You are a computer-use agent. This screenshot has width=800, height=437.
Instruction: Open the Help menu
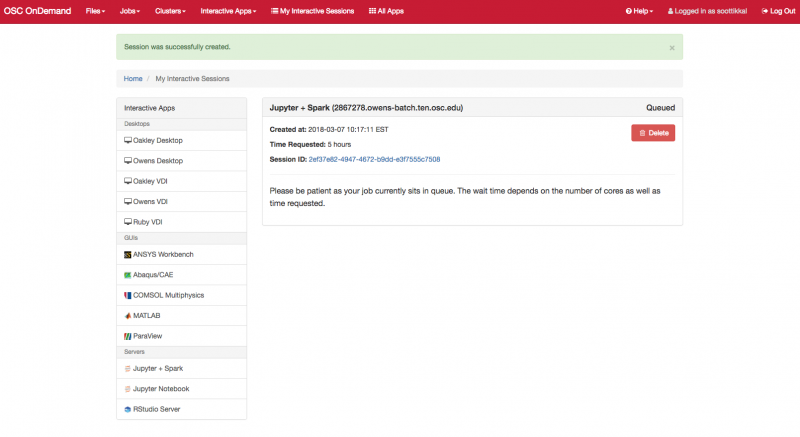coord(639,11)
